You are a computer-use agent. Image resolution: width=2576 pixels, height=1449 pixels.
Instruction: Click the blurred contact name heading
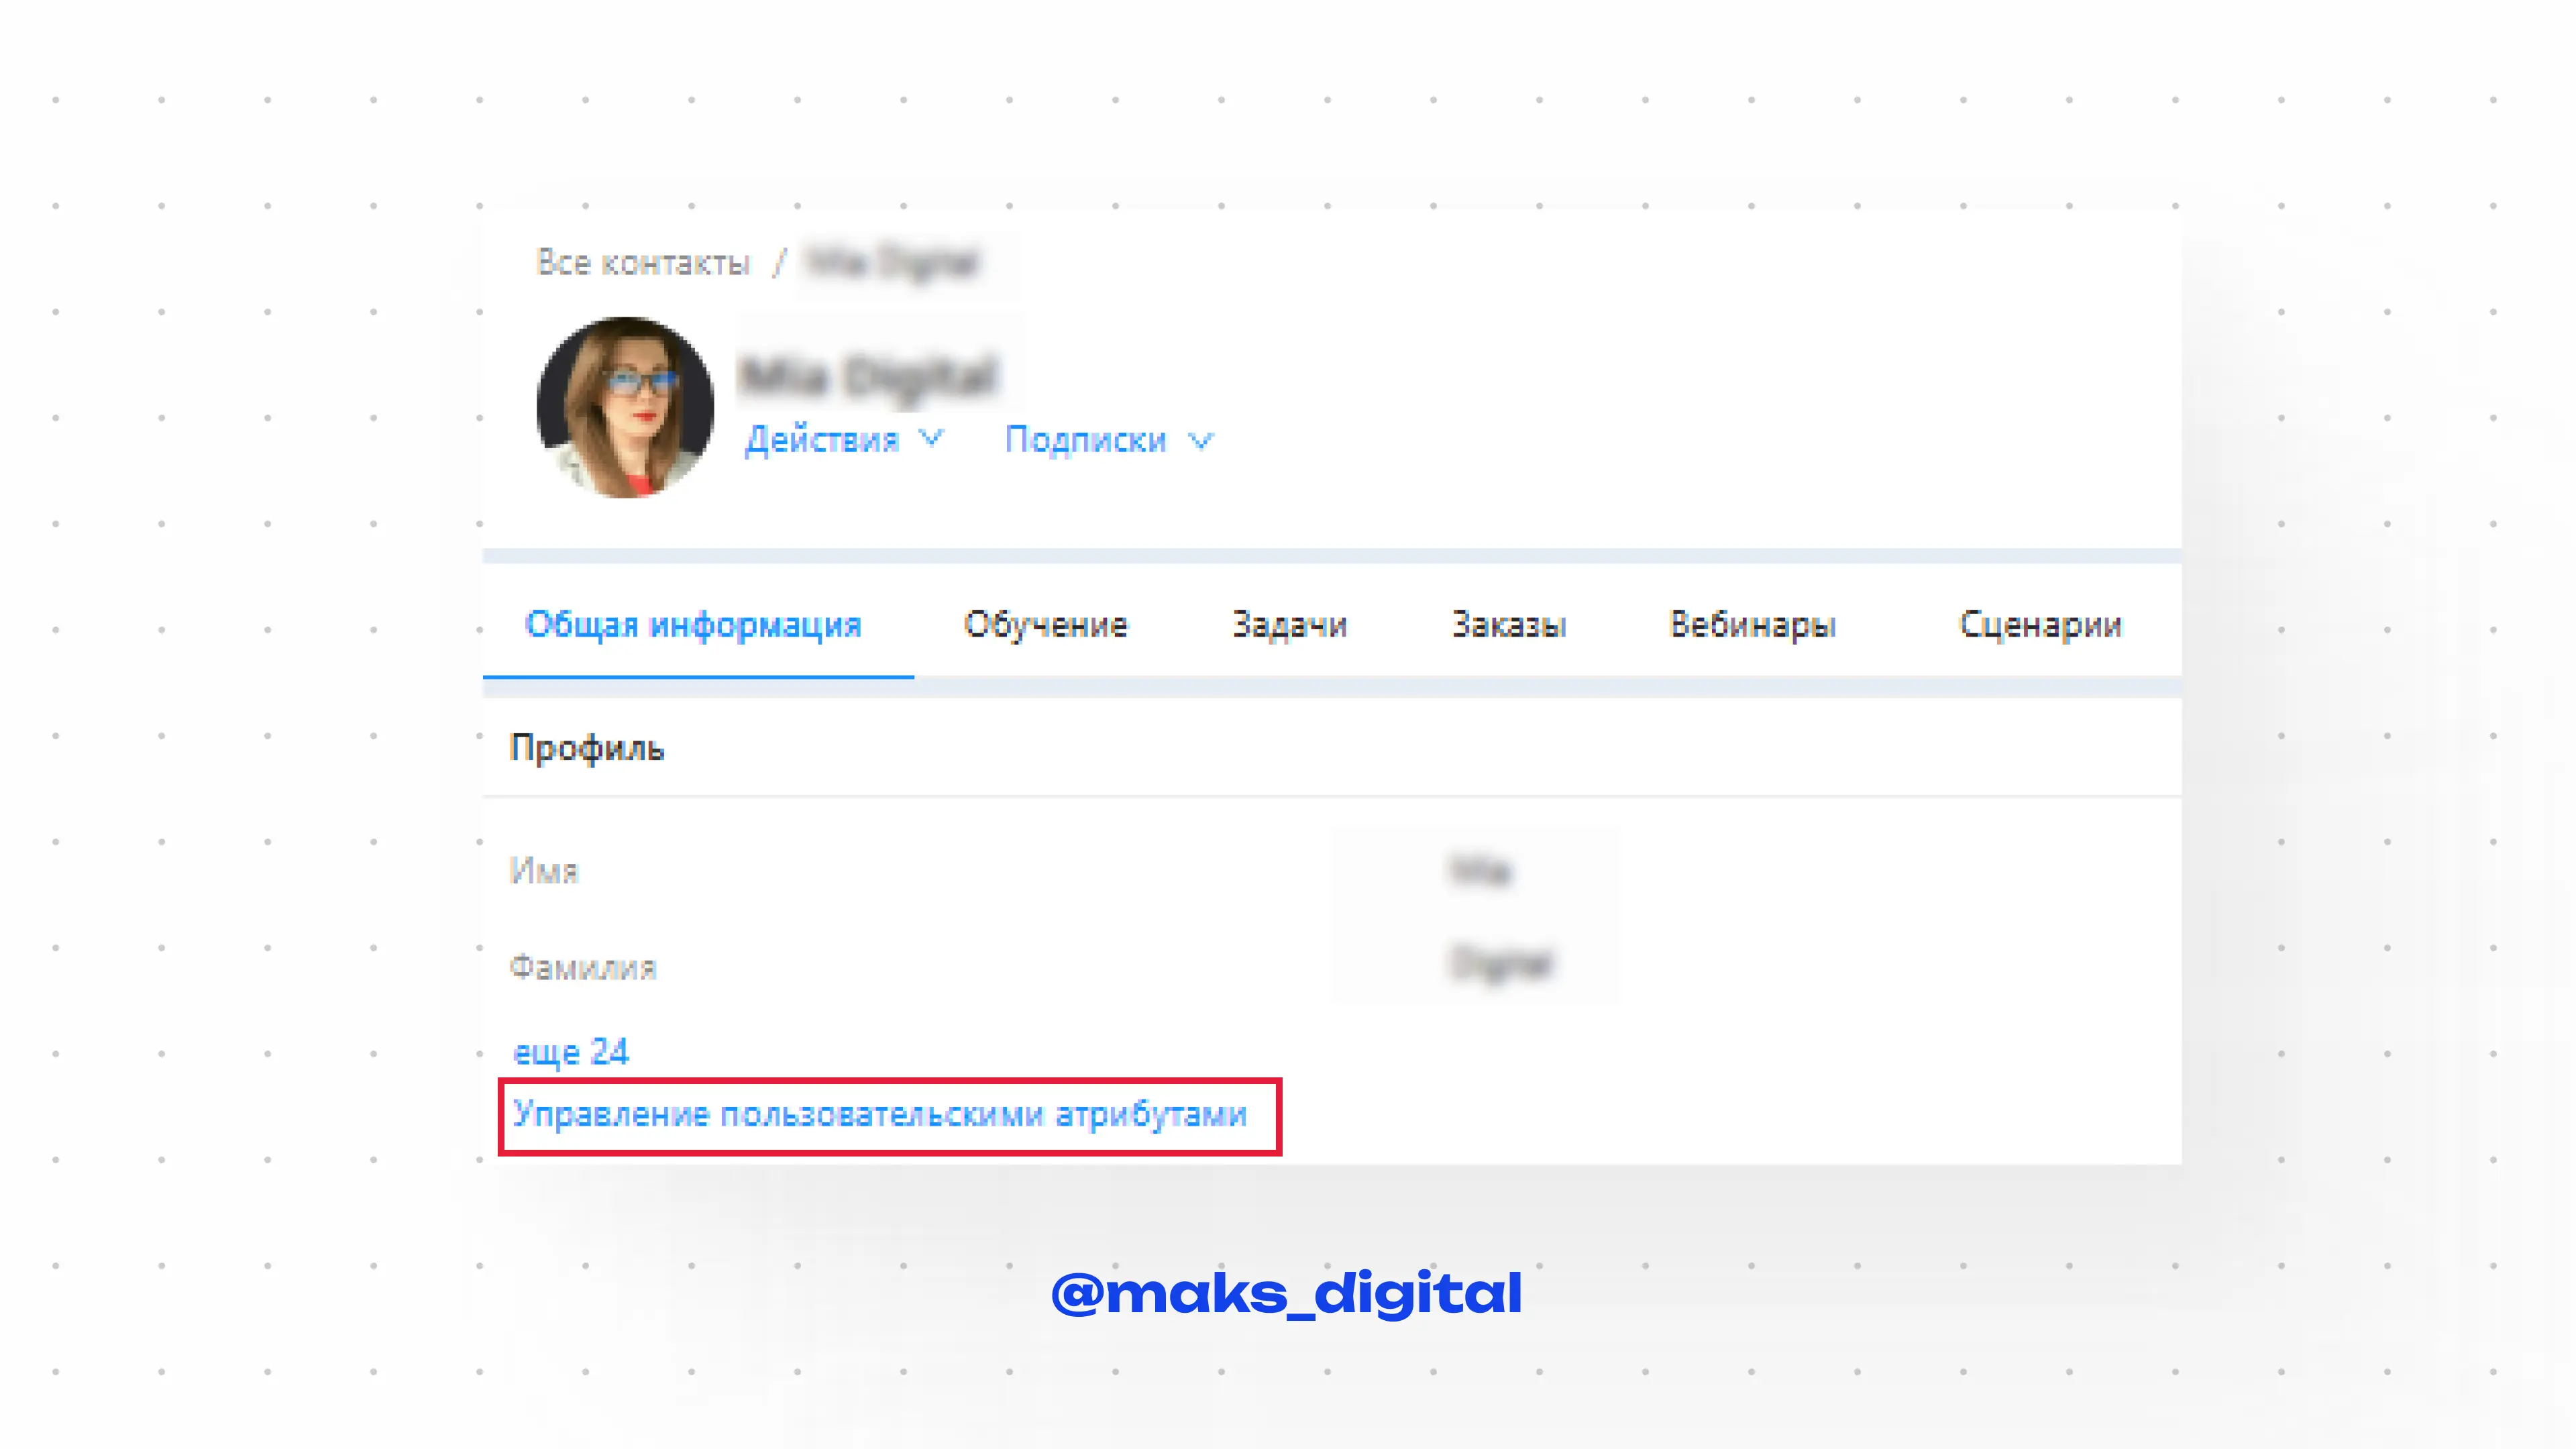pos(869,377)
